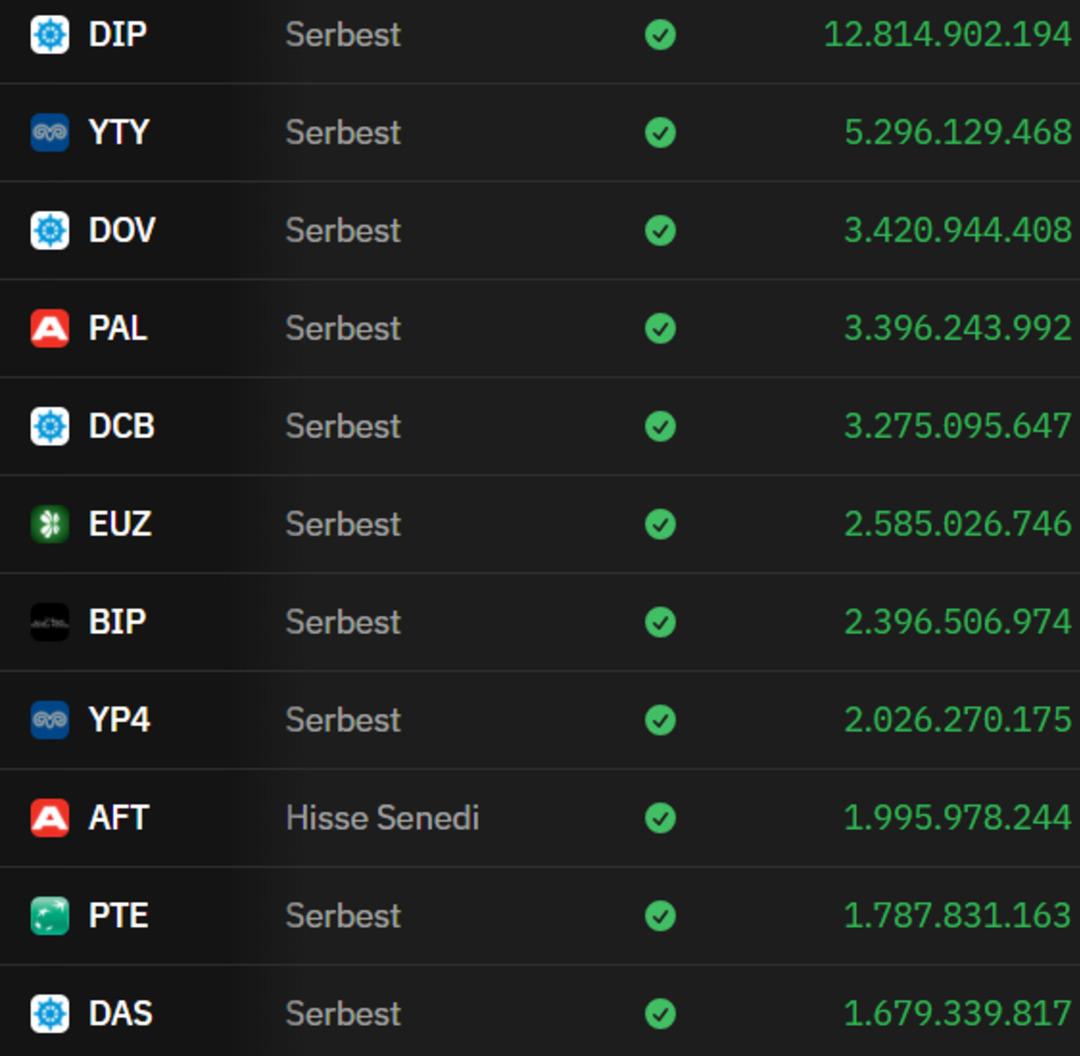
Task: Click the green checkmark in PTE row
Action: point(660,917)
